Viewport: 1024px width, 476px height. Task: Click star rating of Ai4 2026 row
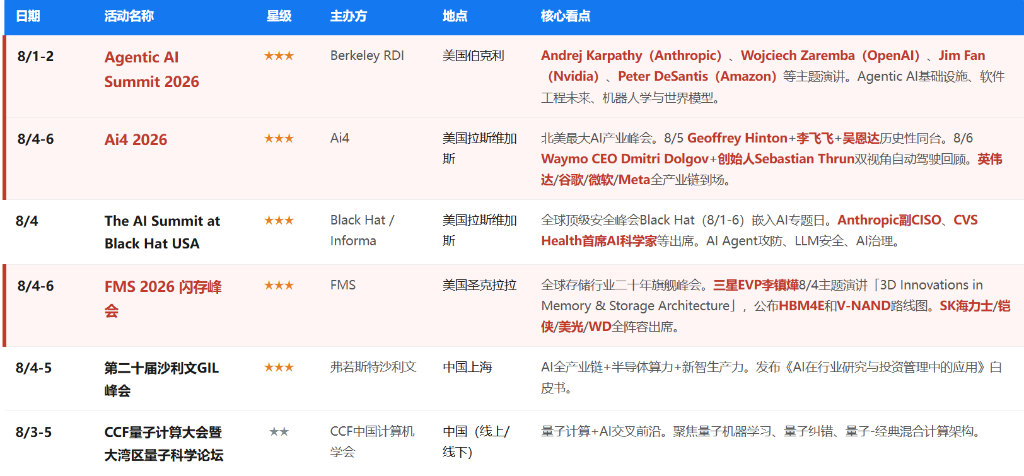click(x=279, y=138)
